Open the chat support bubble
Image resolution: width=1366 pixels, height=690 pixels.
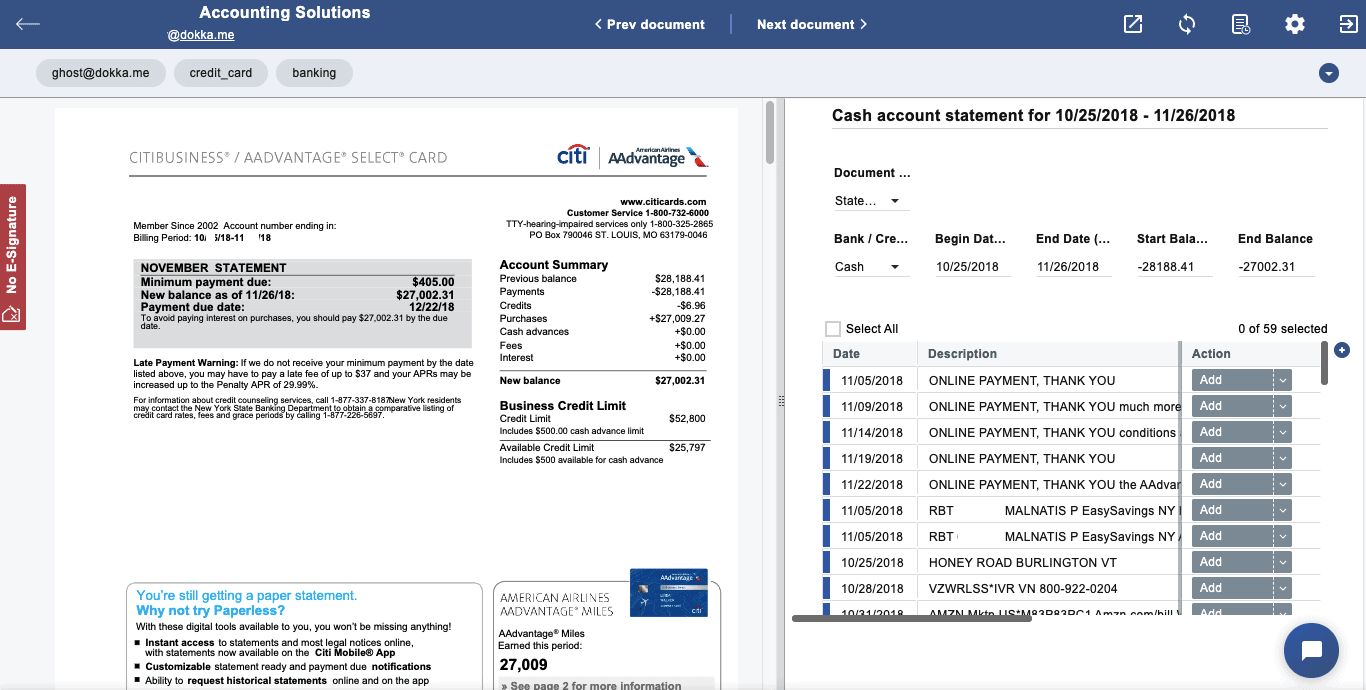(1310, 650)
